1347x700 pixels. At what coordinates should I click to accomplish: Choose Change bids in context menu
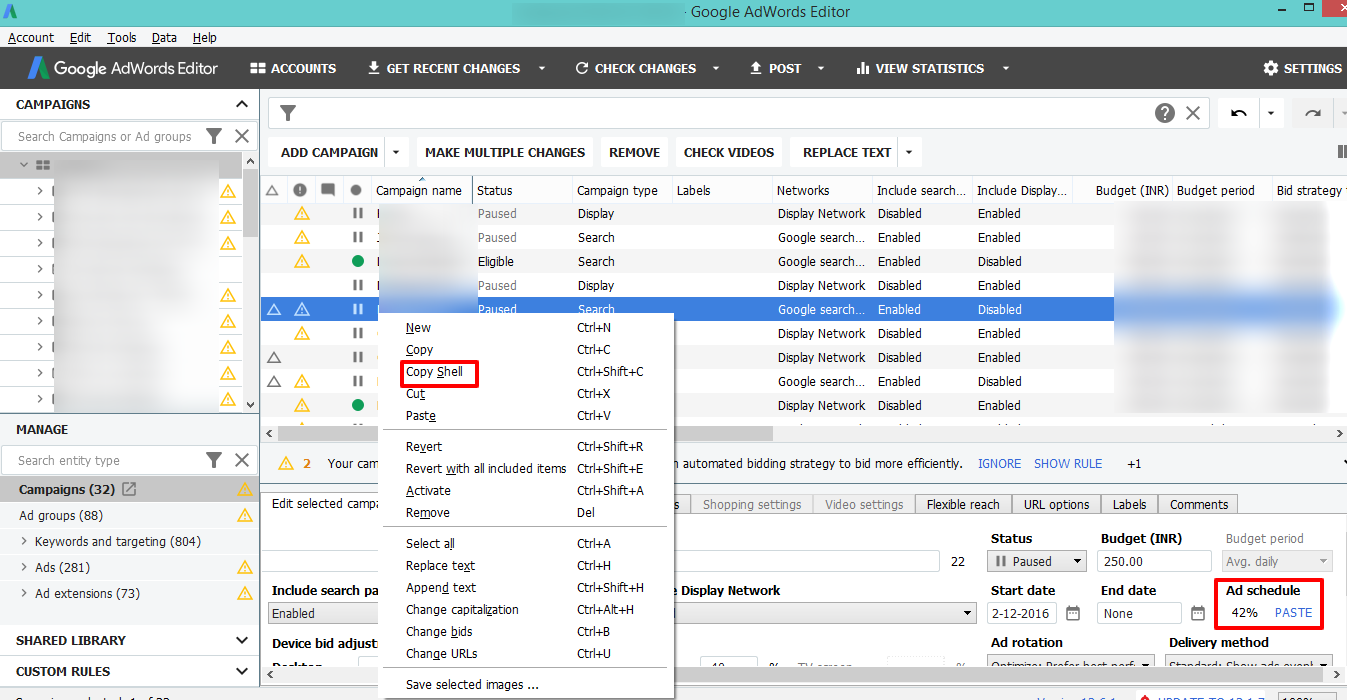pos(439,632)
